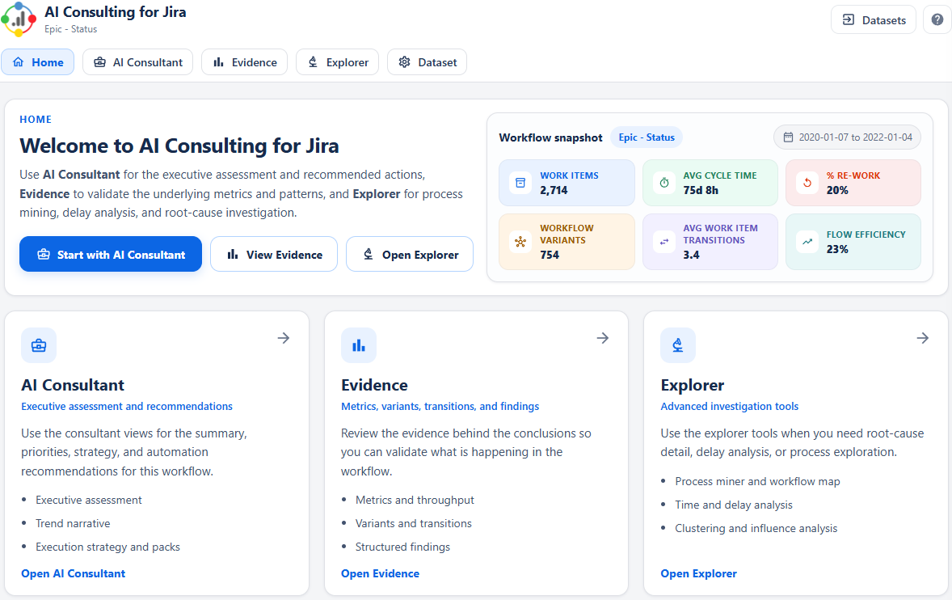Click the Variants and transitions bullet
This screenshot has height=600, width=952.
(413, 523)
